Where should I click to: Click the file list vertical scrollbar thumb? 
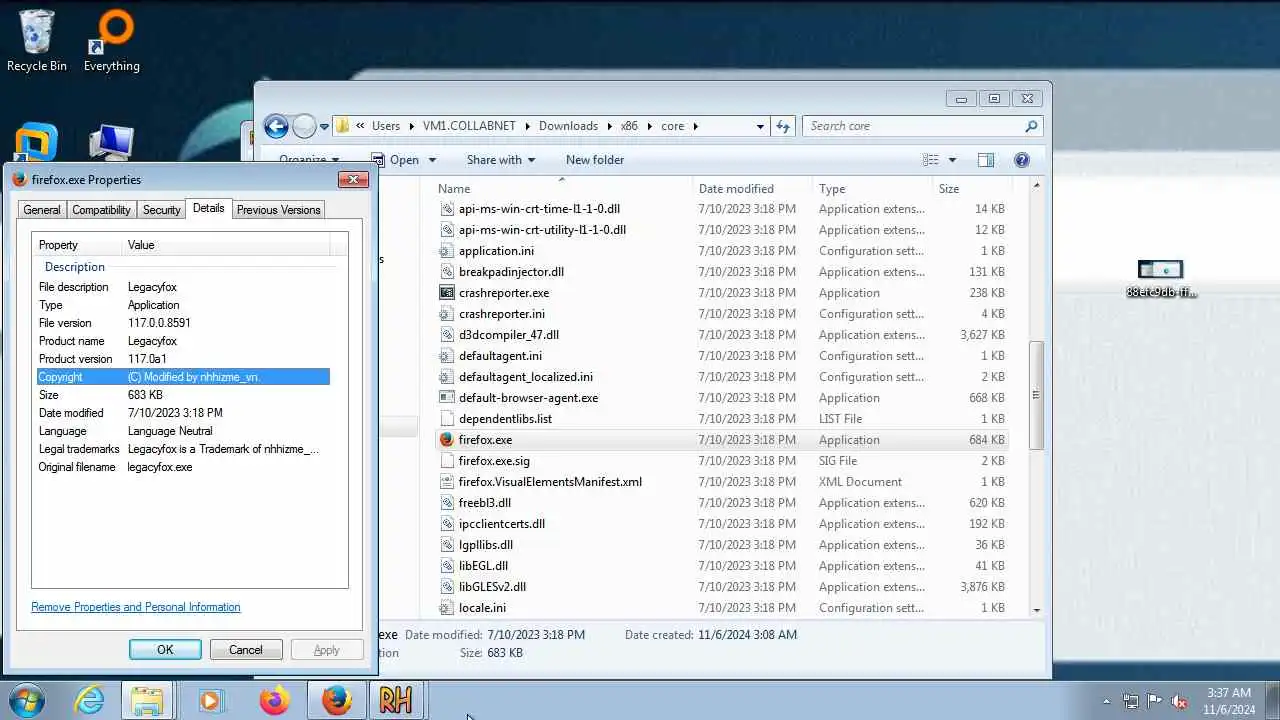click(1036, 395)
